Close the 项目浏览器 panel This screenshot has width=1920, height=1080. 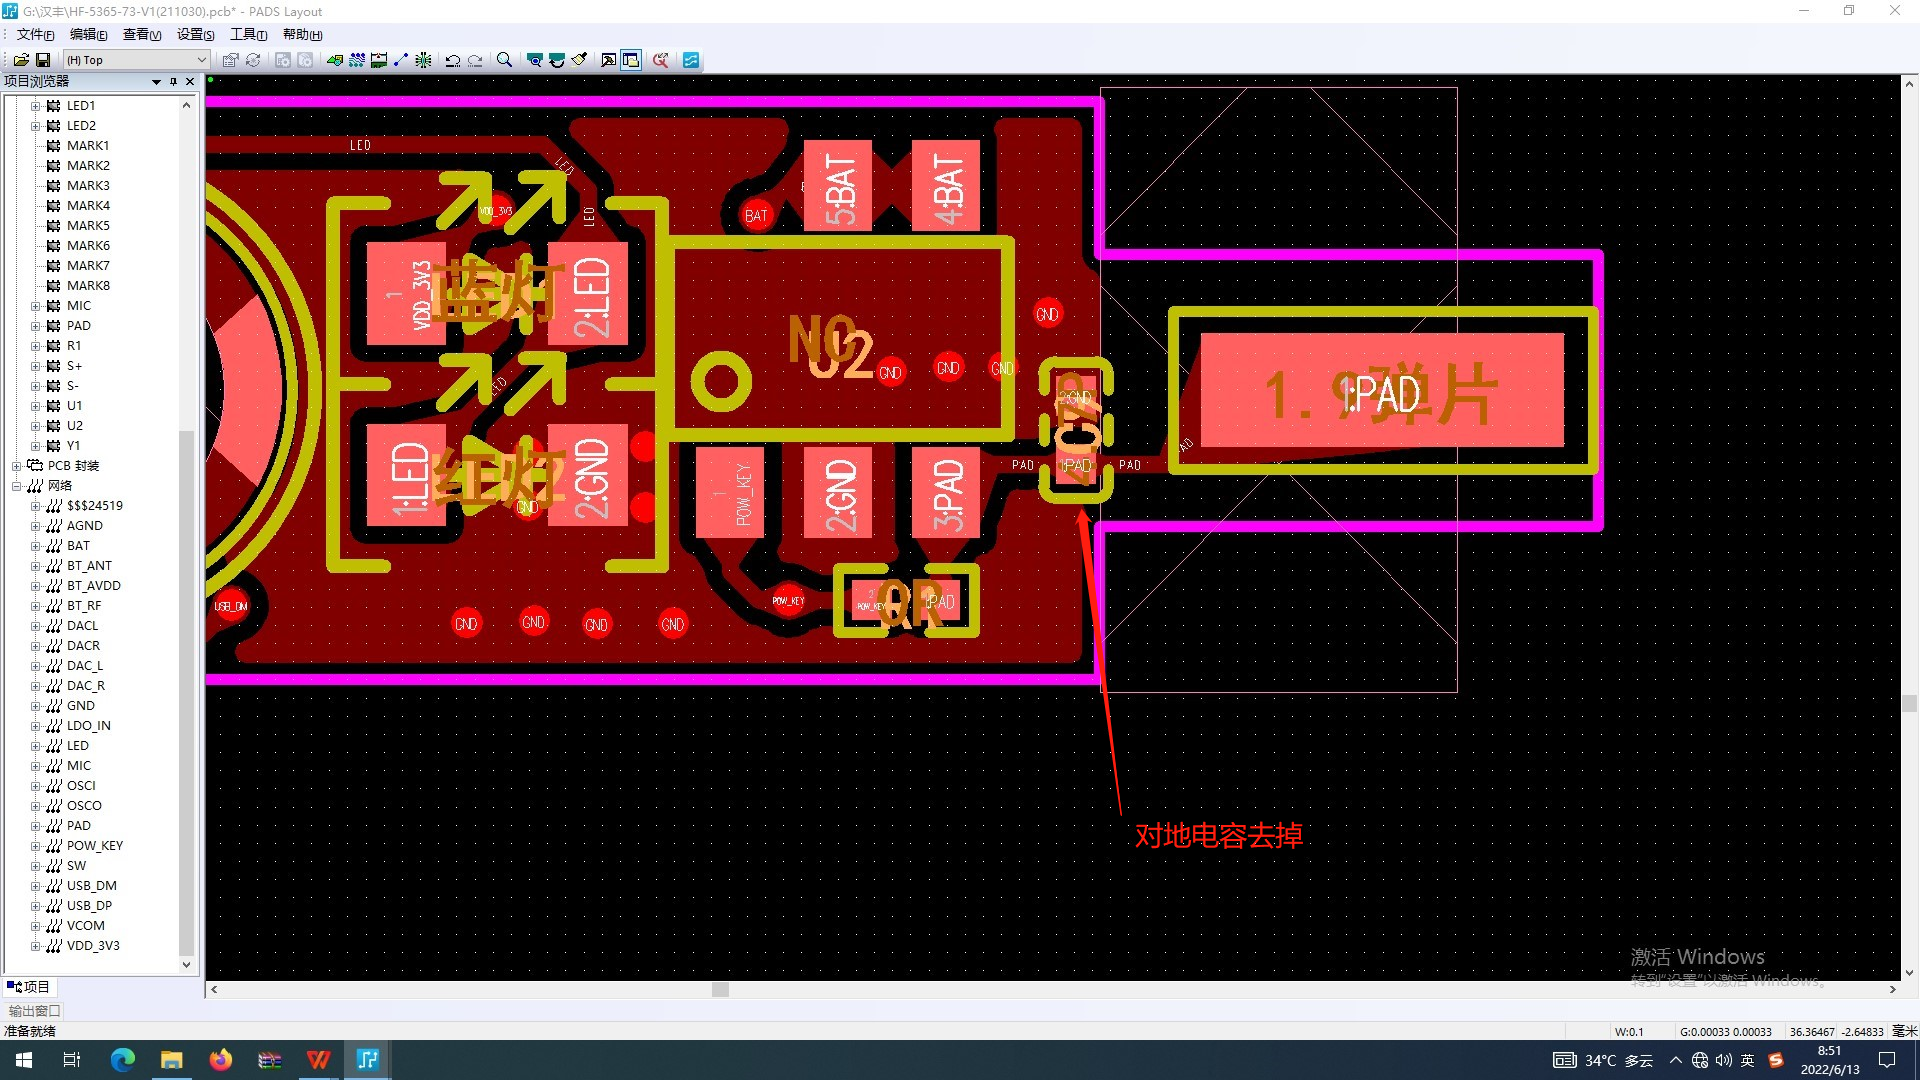tap(190, 81)
